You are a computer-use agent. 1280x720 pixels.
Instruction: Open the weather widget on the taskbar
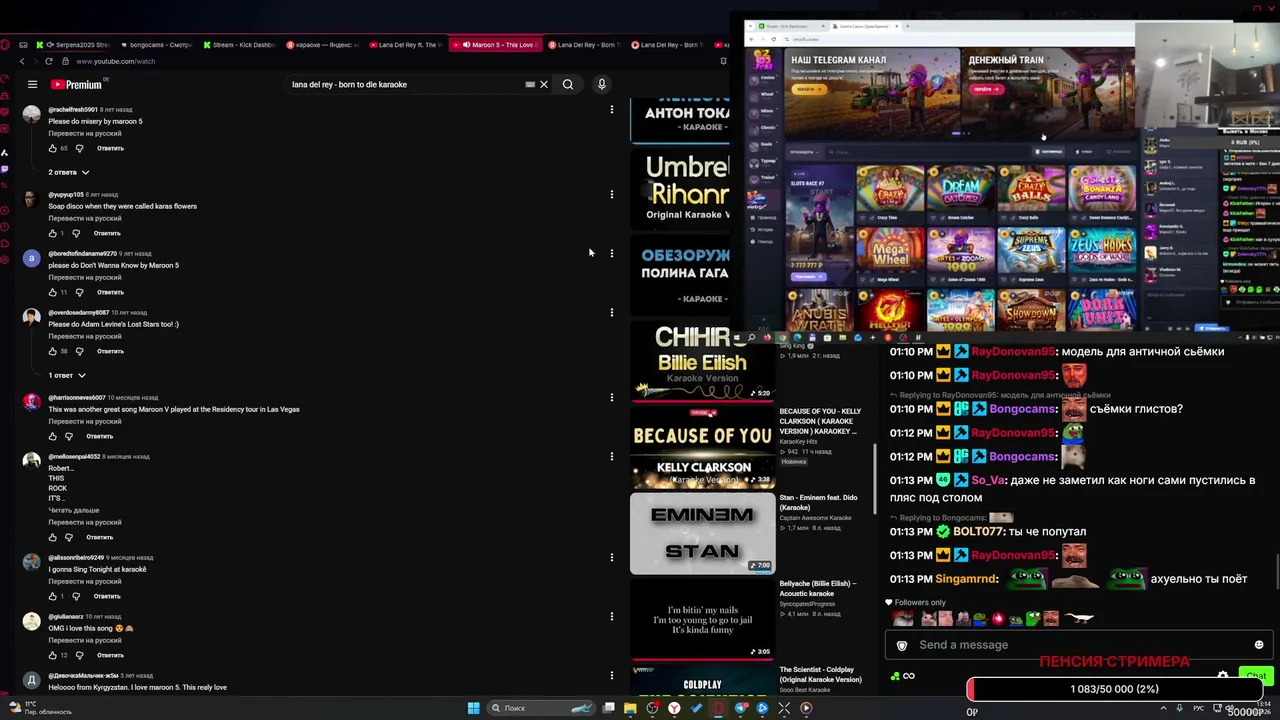click(x=40, y=708)
